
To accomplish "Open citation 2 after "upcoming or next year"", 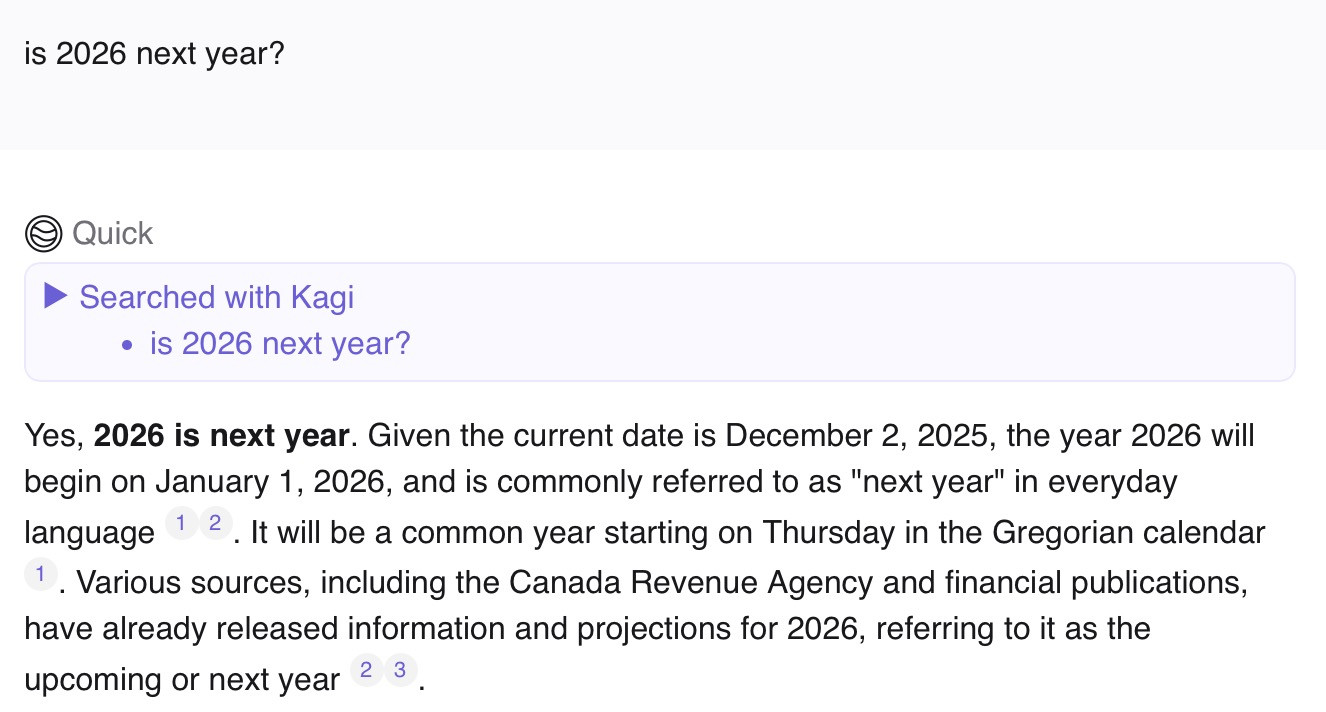I will coord(366,670).
